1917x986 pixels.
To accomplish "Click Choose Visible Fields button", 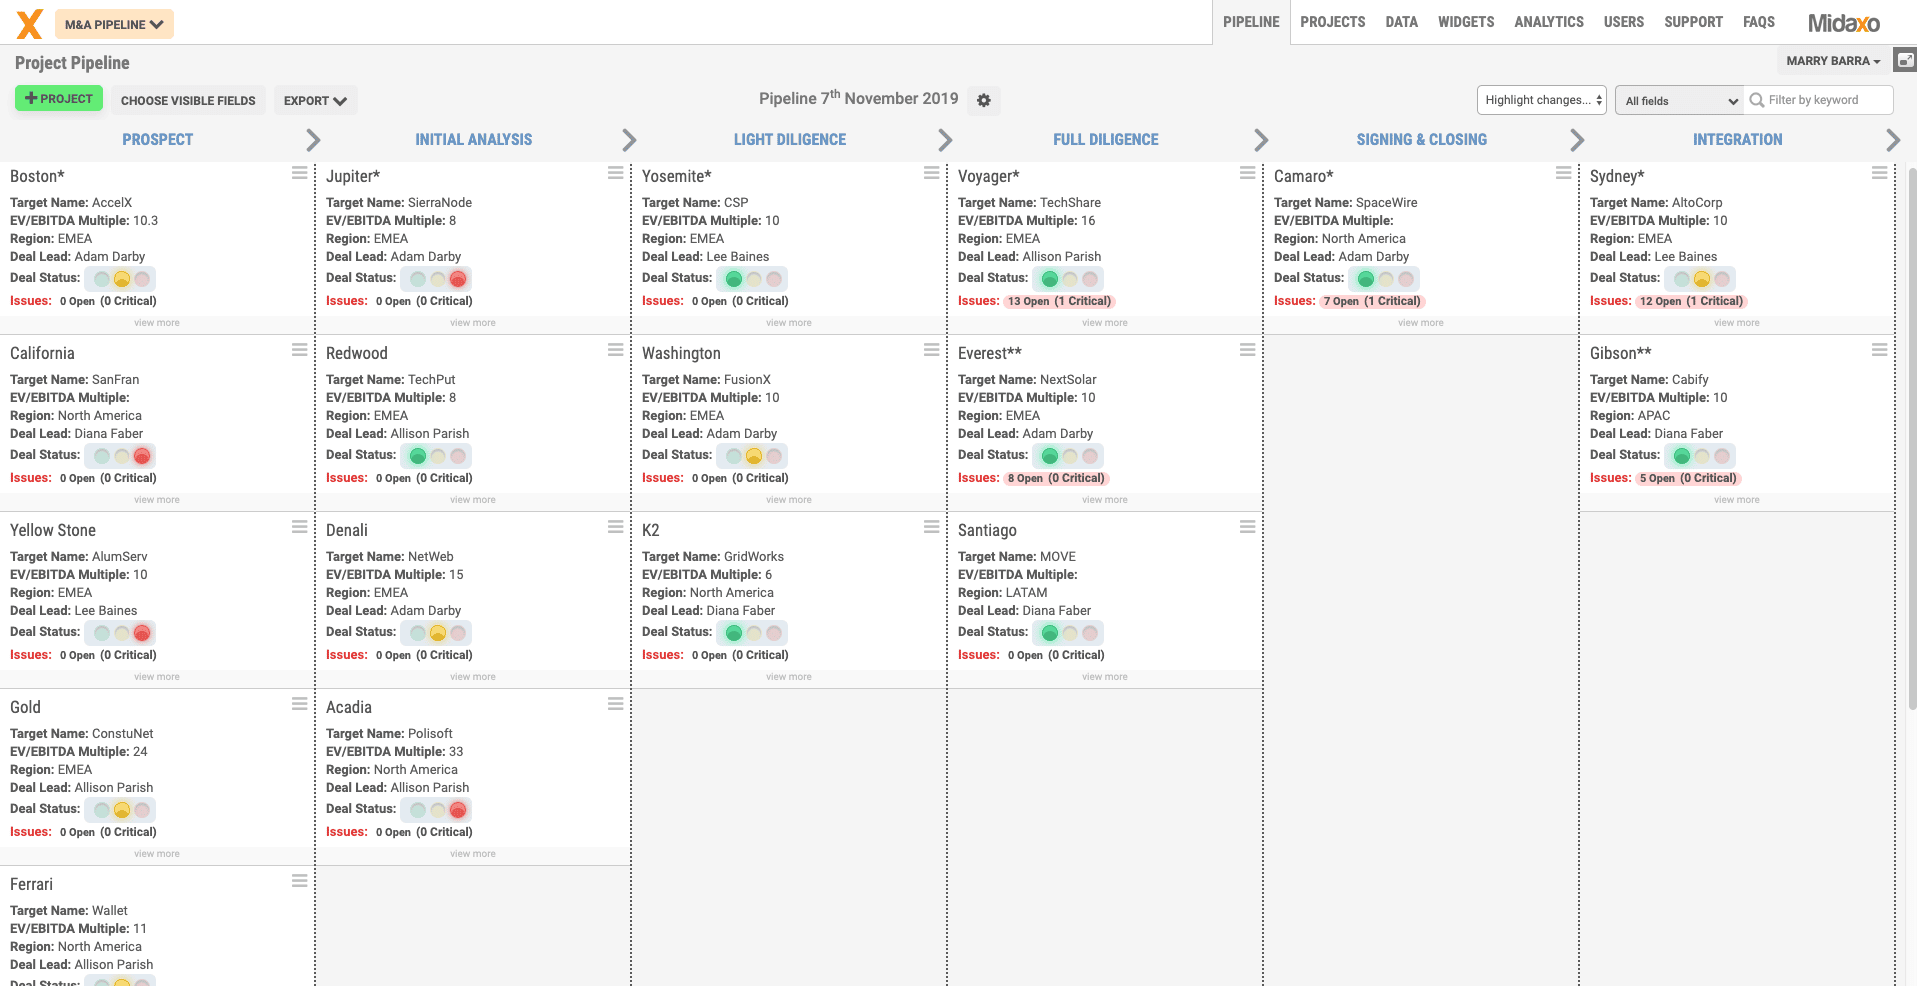I will click(188, 100).
